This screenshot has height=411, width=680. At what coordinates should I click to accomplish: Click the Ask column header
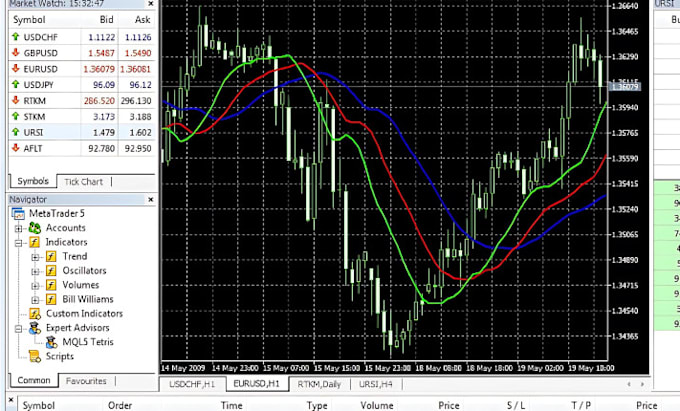pyautogui.click(x=142, y=20)
